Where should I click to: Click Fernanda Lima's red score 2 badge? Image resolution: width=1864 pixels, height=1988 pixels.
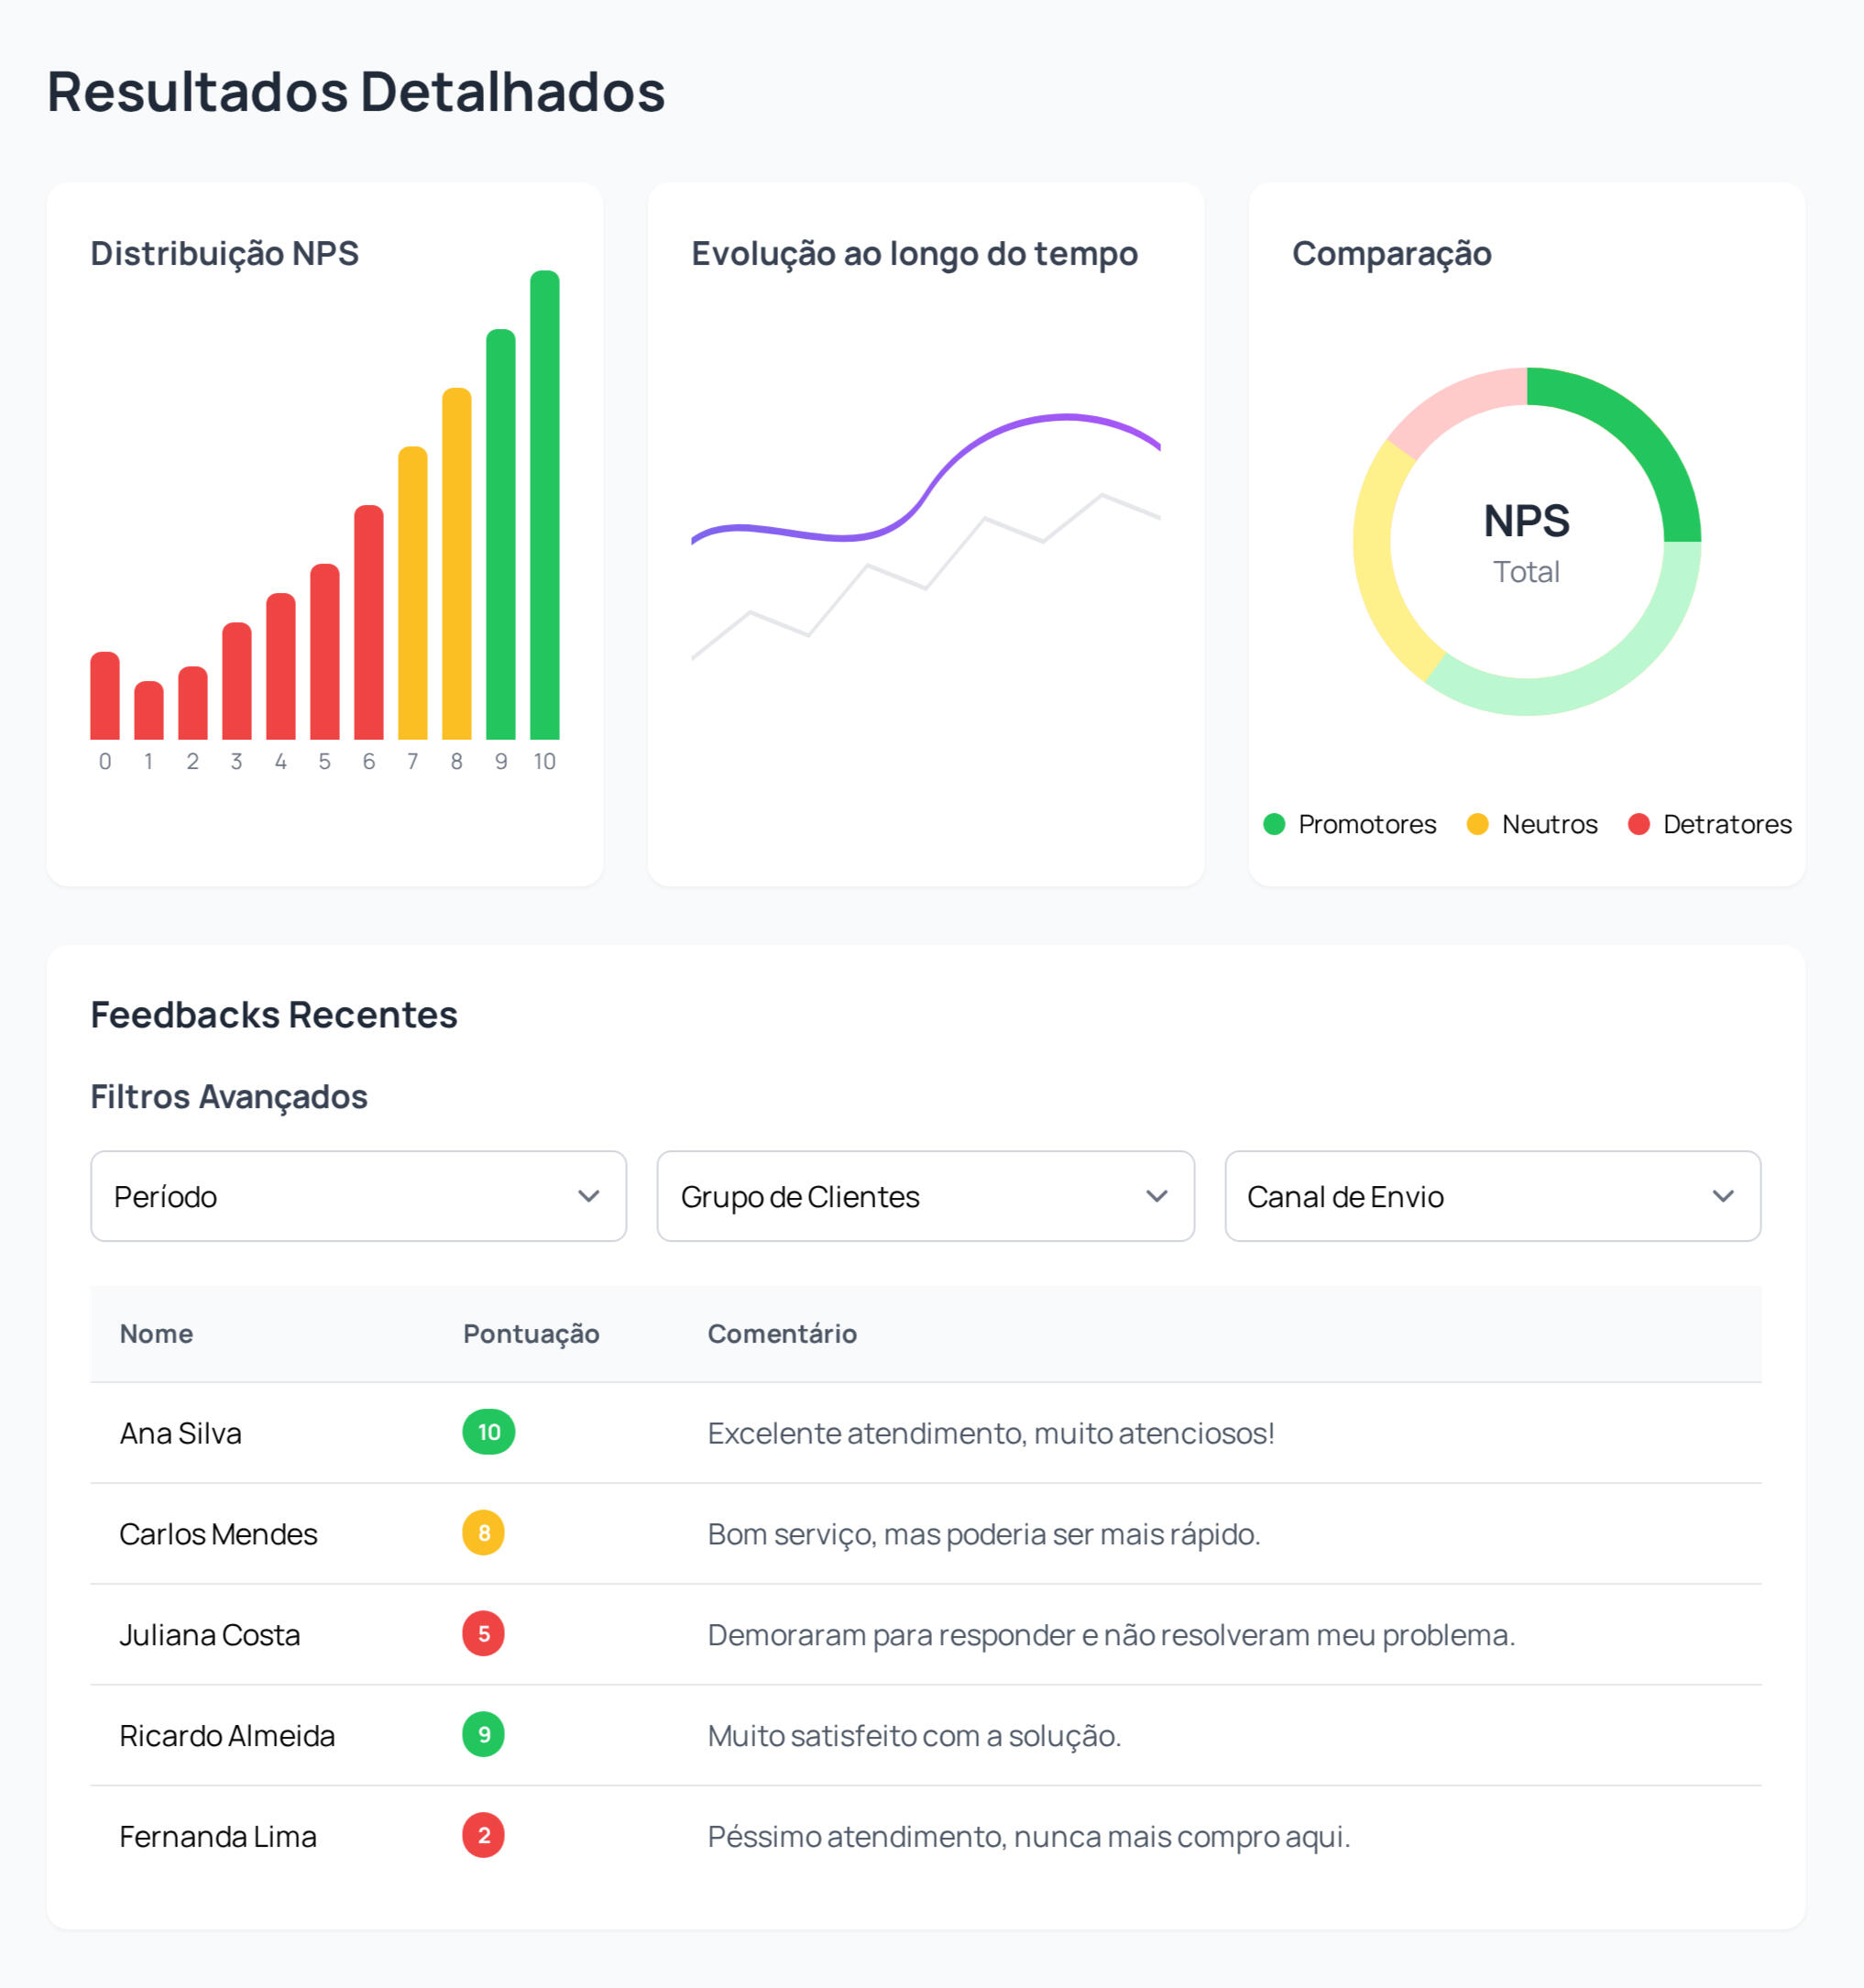[x=483, y=1836]
